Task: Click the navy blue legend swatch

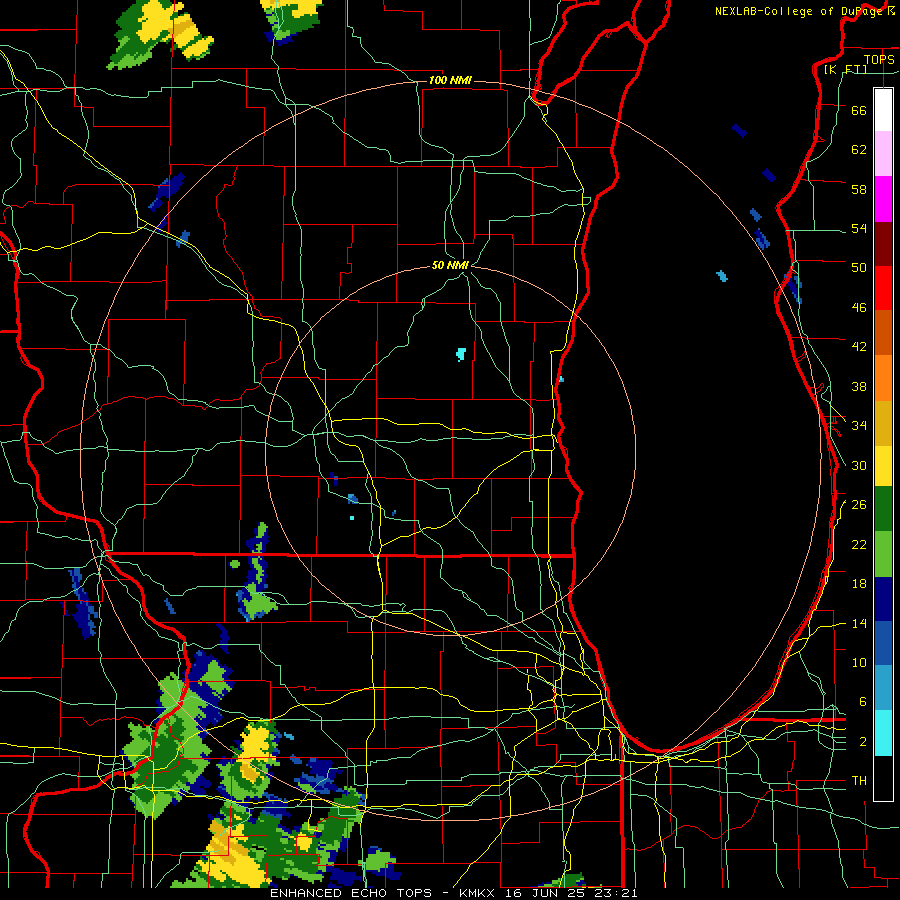Action: [x=883, y=599]
